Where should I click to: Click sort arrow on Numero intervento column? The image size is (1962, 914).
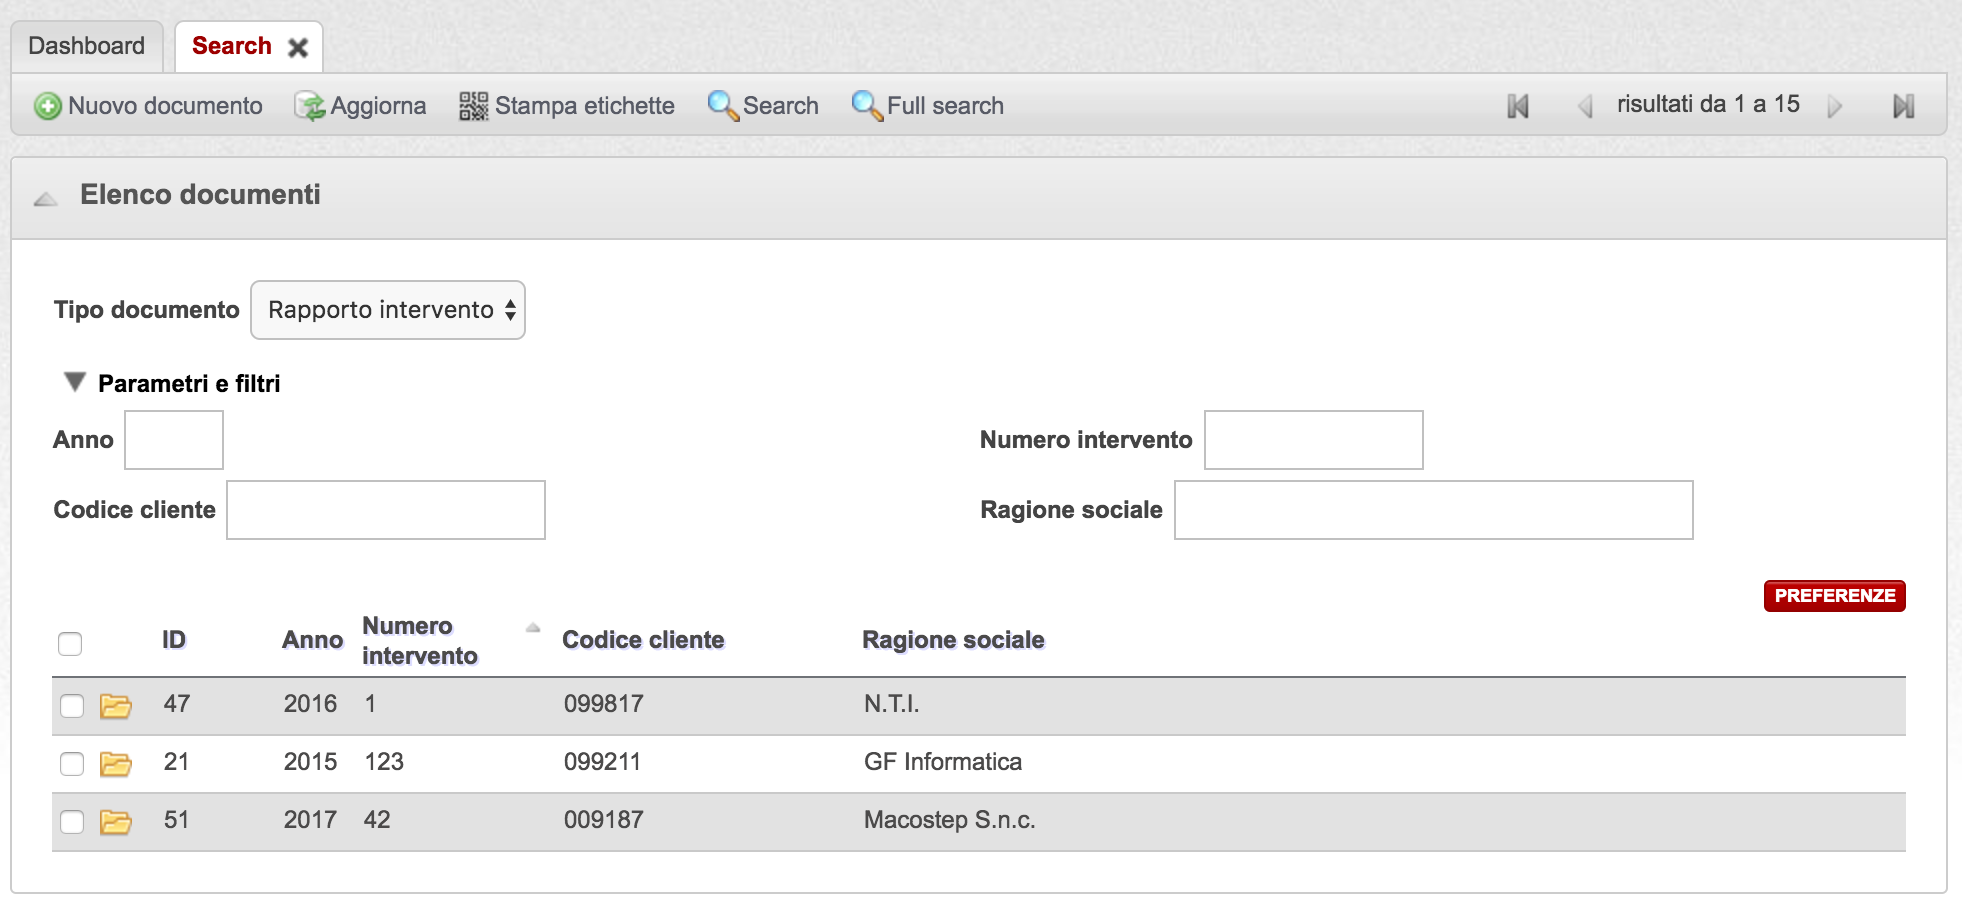pos(533,628)
